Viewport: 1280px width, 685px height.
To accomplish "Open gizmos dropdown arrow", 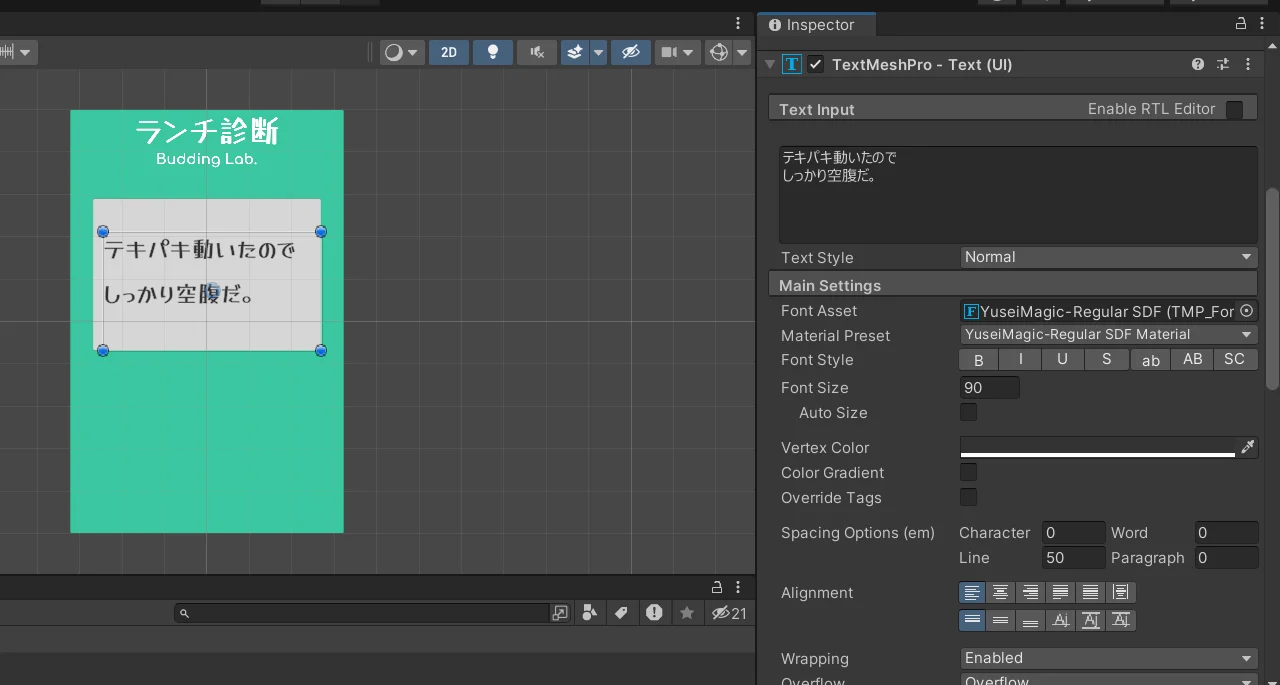I will 742,52.
